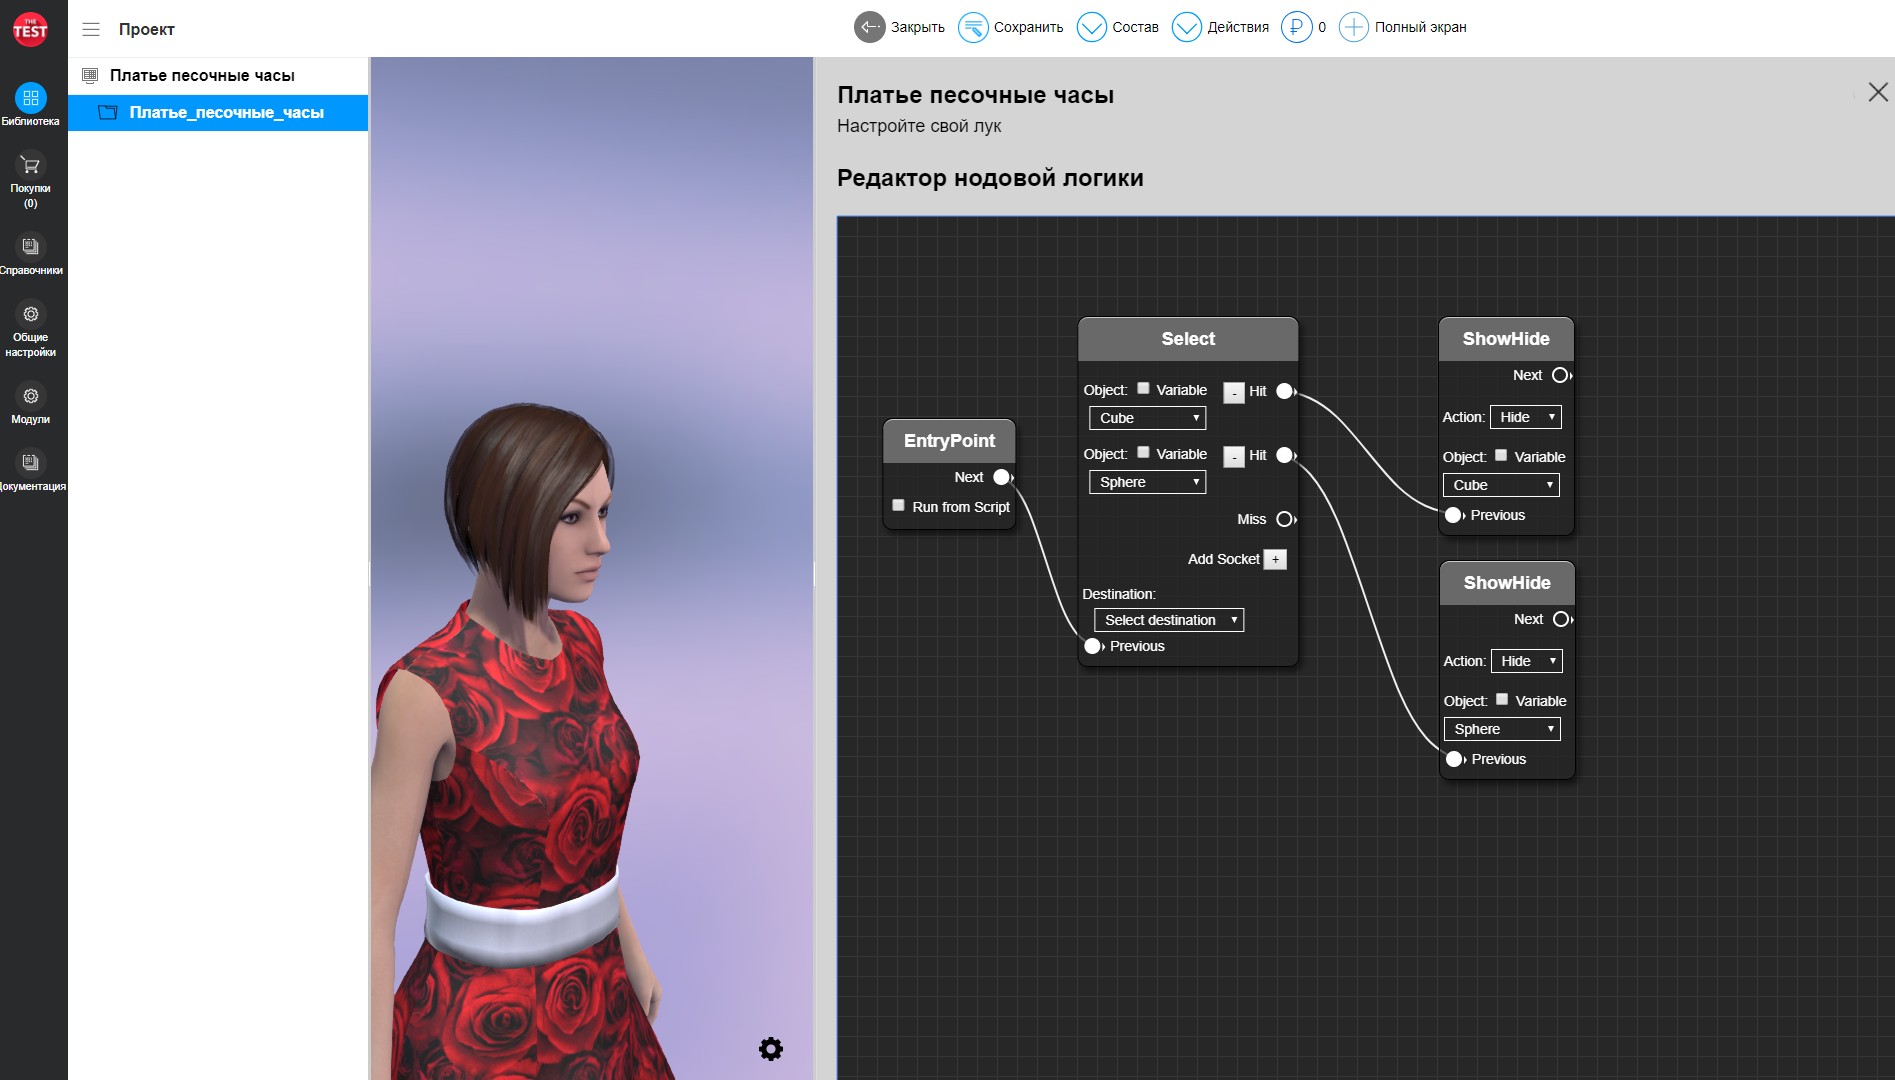Click the gear icon in 3D viewport
The height and width of the screenshot is (1080, 1895).
770,1049
